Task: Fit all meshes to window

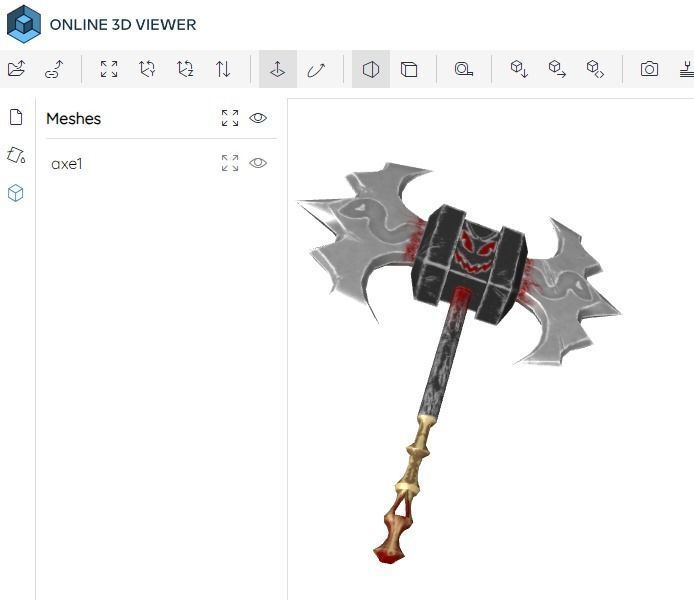Action: click(x=230, y=118)
